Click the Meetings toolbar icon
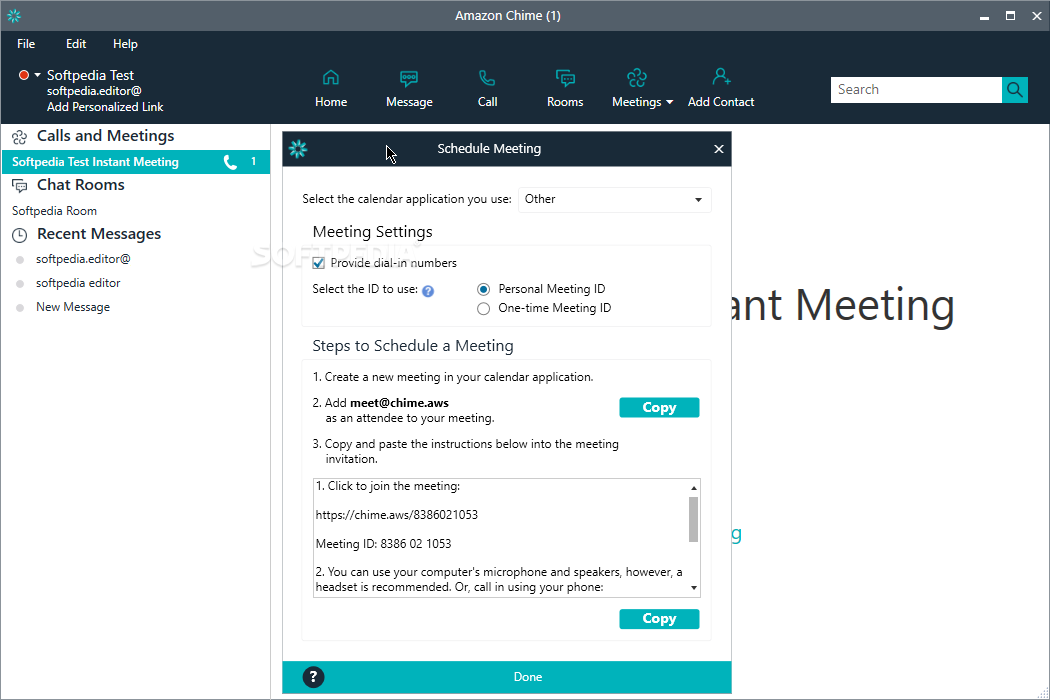The height and width of the screenshot is (700, 1050). (637, 78)
